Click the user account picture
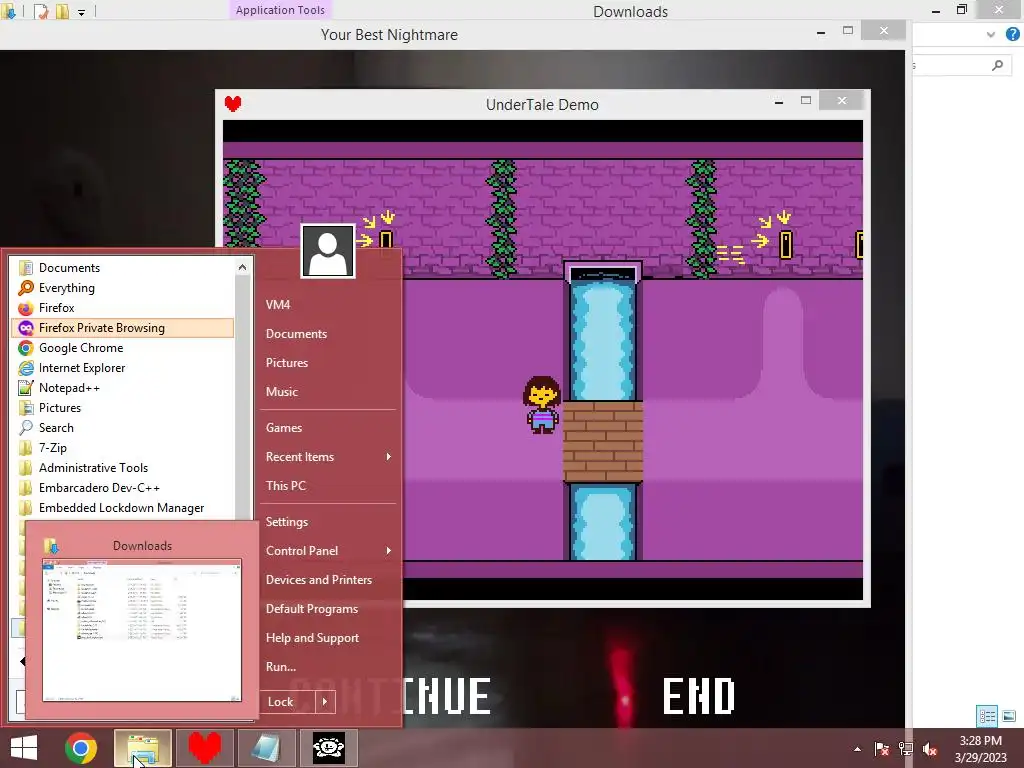Screen dimensions: 1024x768 pos(328,251)
